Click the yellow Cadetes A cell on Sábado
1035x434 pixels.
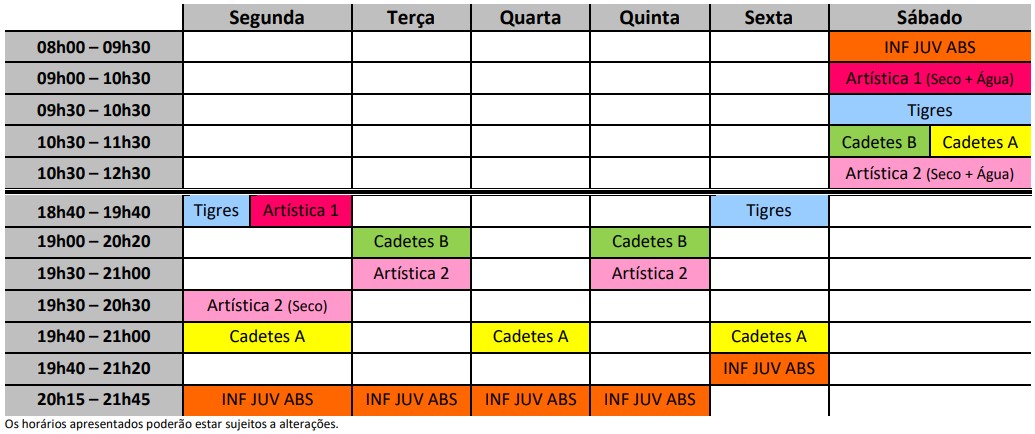pyautogui.click(x=981, y=142)
